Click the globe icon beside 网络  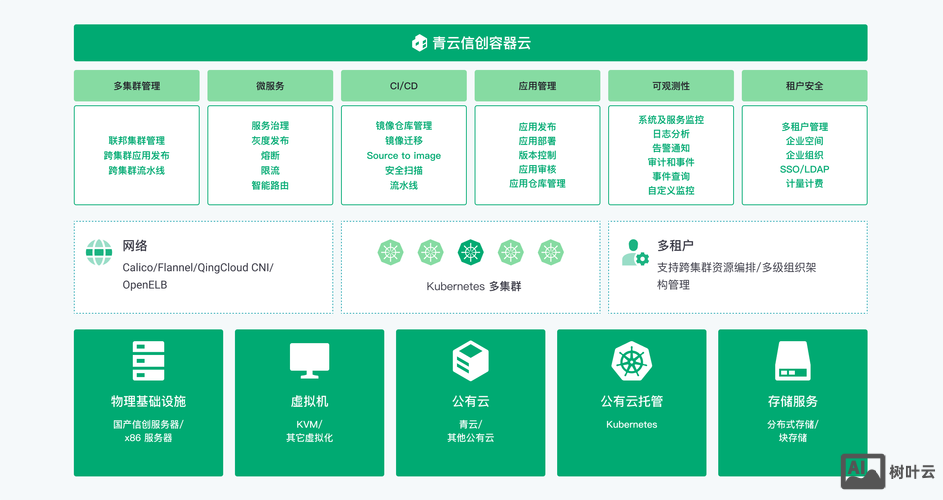click(99, 252)
